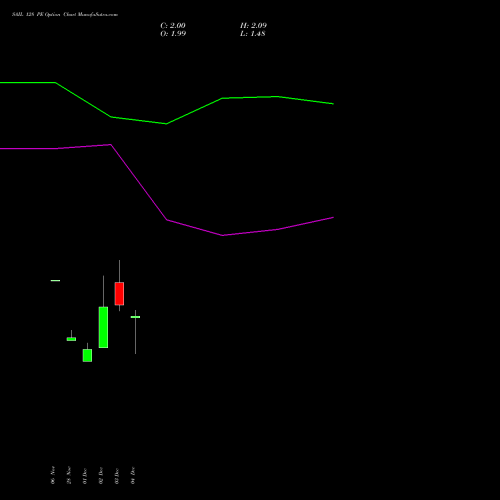This screenshot has height=500, width=500.
Task: Click the "28 Nov" date axis label
Action: click(x=69, y=475)
